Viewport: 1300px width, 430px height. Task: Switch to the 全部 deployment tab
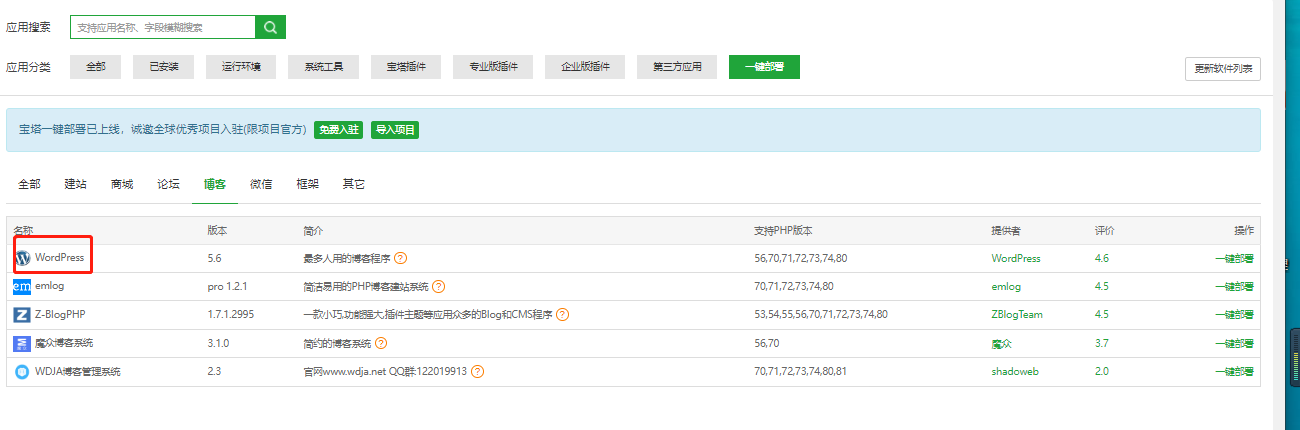(30, 184)
